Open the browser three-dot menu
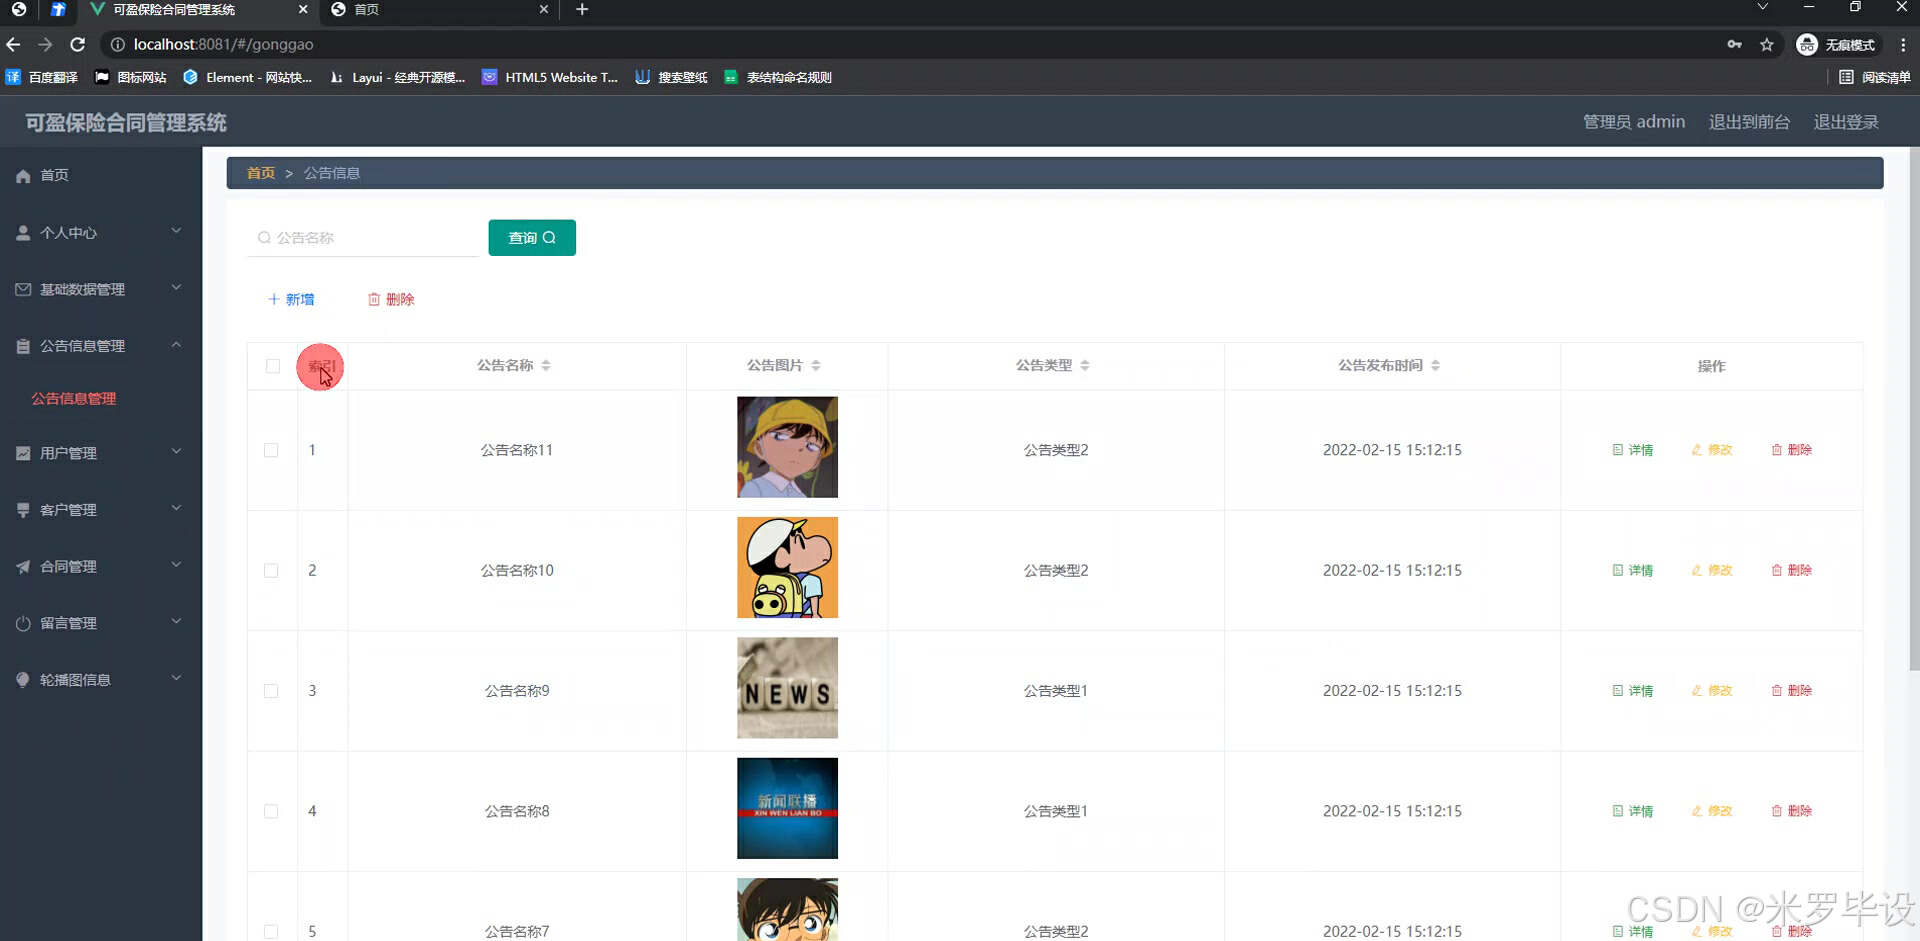The height and width of the screenshot is (941, 1920). (1903, 44)
